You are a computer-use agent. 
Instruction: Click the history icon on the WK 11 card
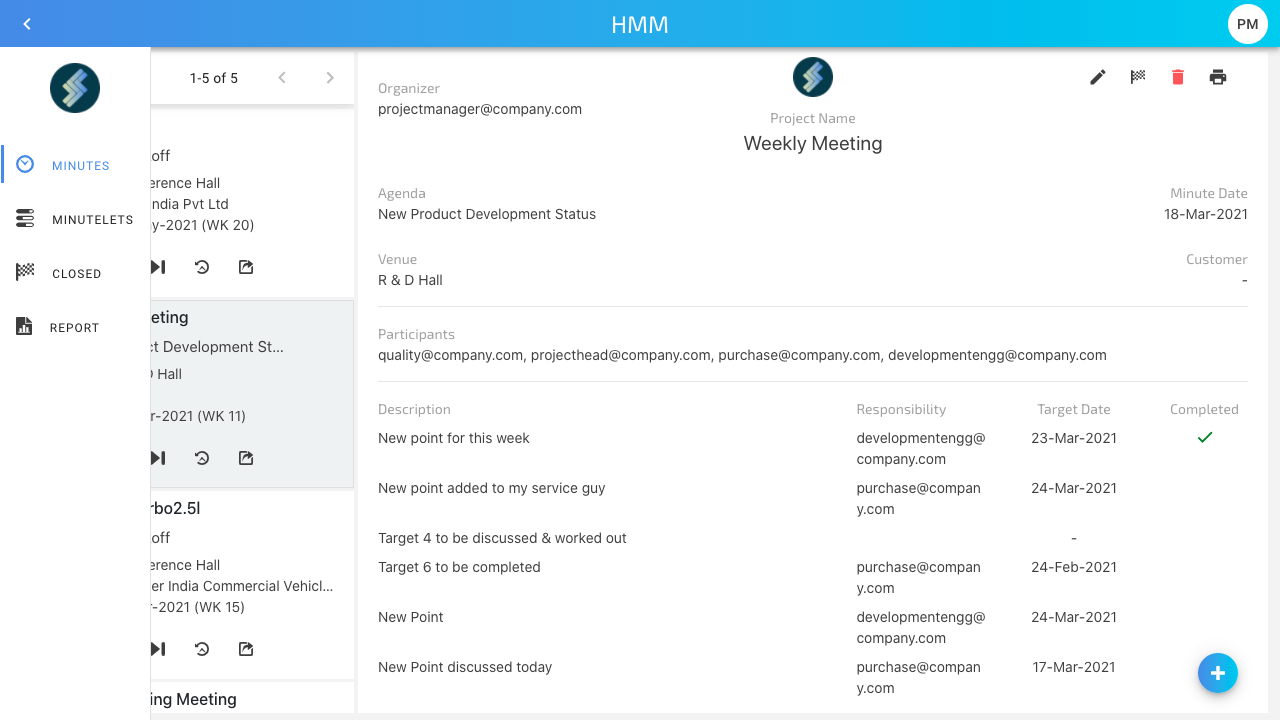[202, 458]
